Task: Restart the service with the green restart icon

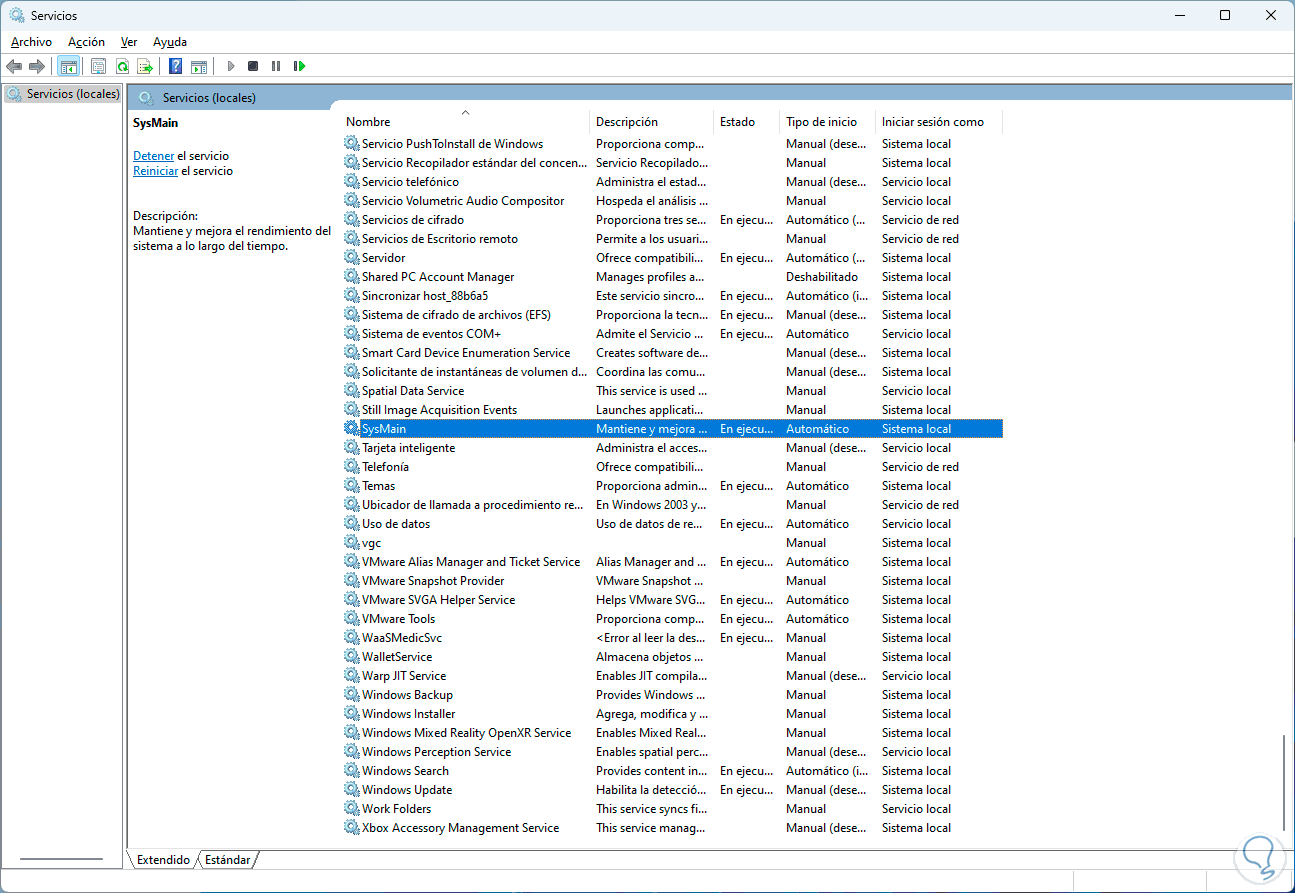Action: pyautogui.click(x=299, y=66)
